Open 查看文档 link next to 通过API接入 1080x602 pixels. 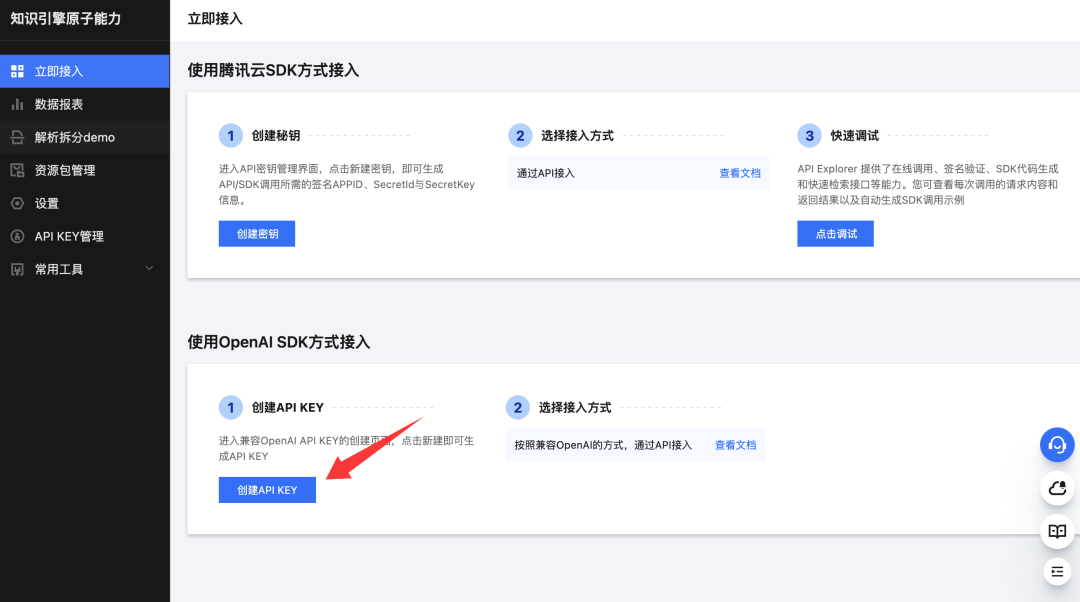[740, 173]
